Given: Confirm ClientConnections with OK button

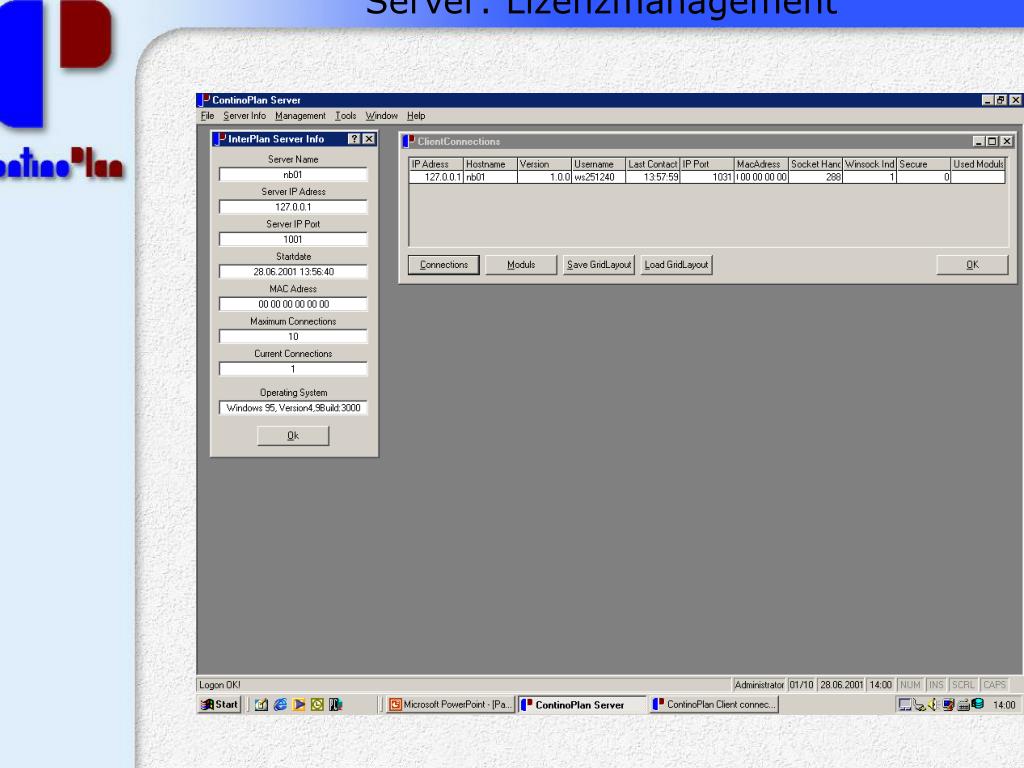Looking at the screenshot, I should click(972, 264).
